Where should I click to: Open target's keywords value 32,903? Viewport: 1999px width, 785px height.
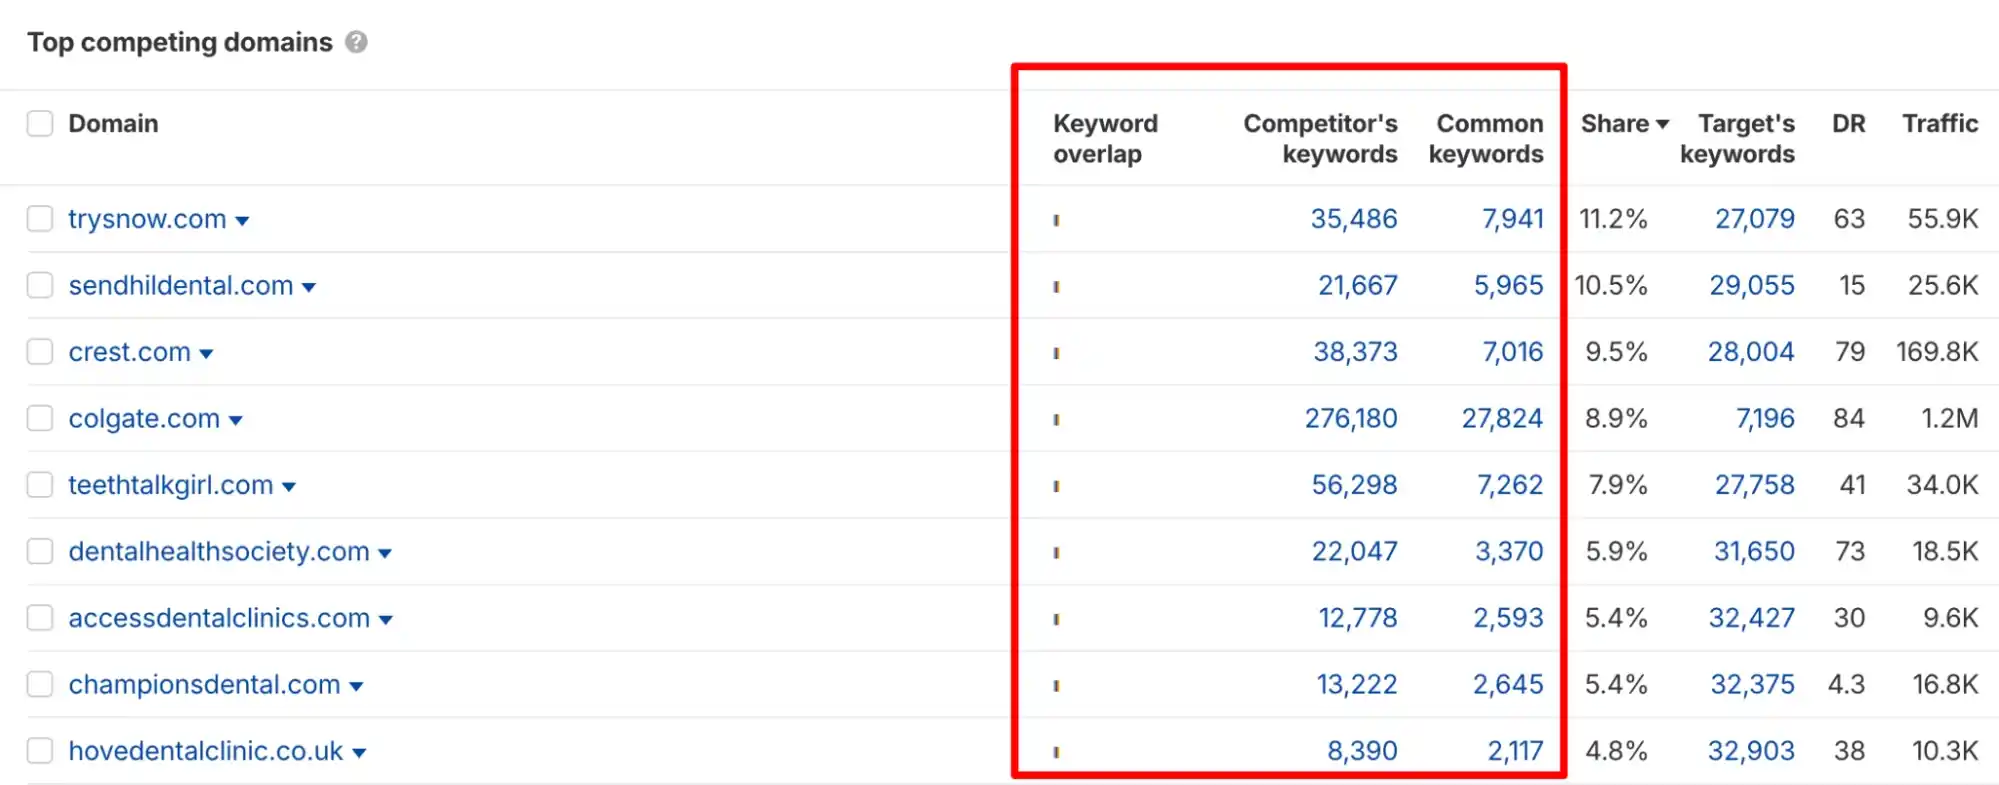(1751, 751)
